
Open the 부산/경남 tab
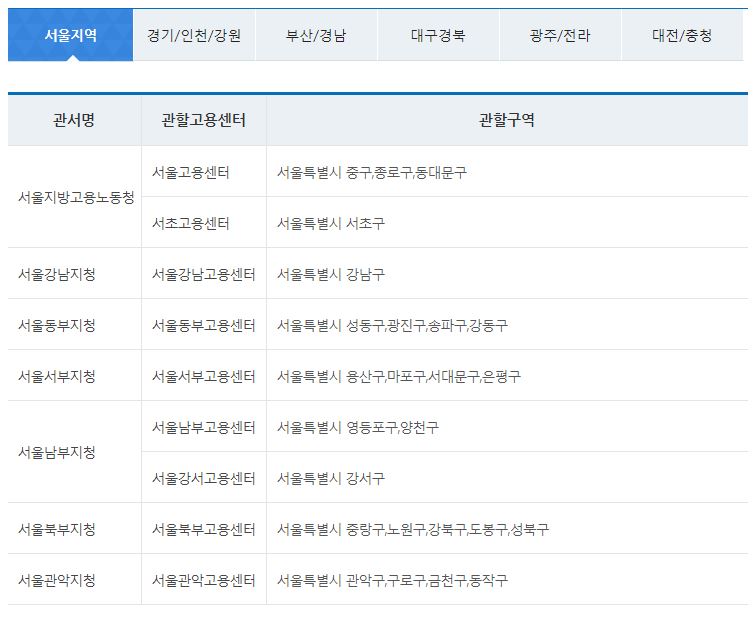[x=316, y=35]
